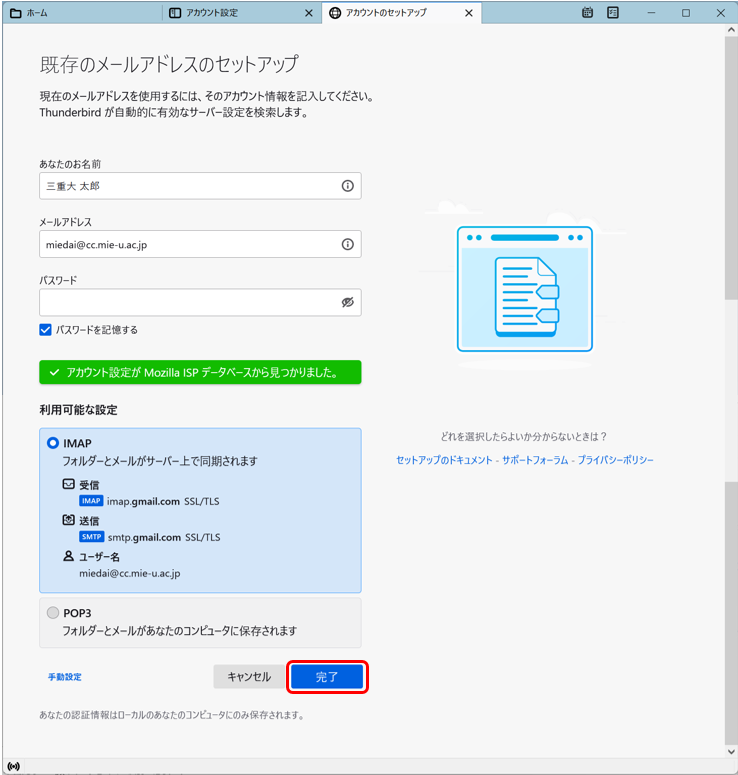The image size is (738, 775).
Task: Click the username miedai@cc.mie-u.ac.jp under ユーザー名
Action: pos(130,573)
